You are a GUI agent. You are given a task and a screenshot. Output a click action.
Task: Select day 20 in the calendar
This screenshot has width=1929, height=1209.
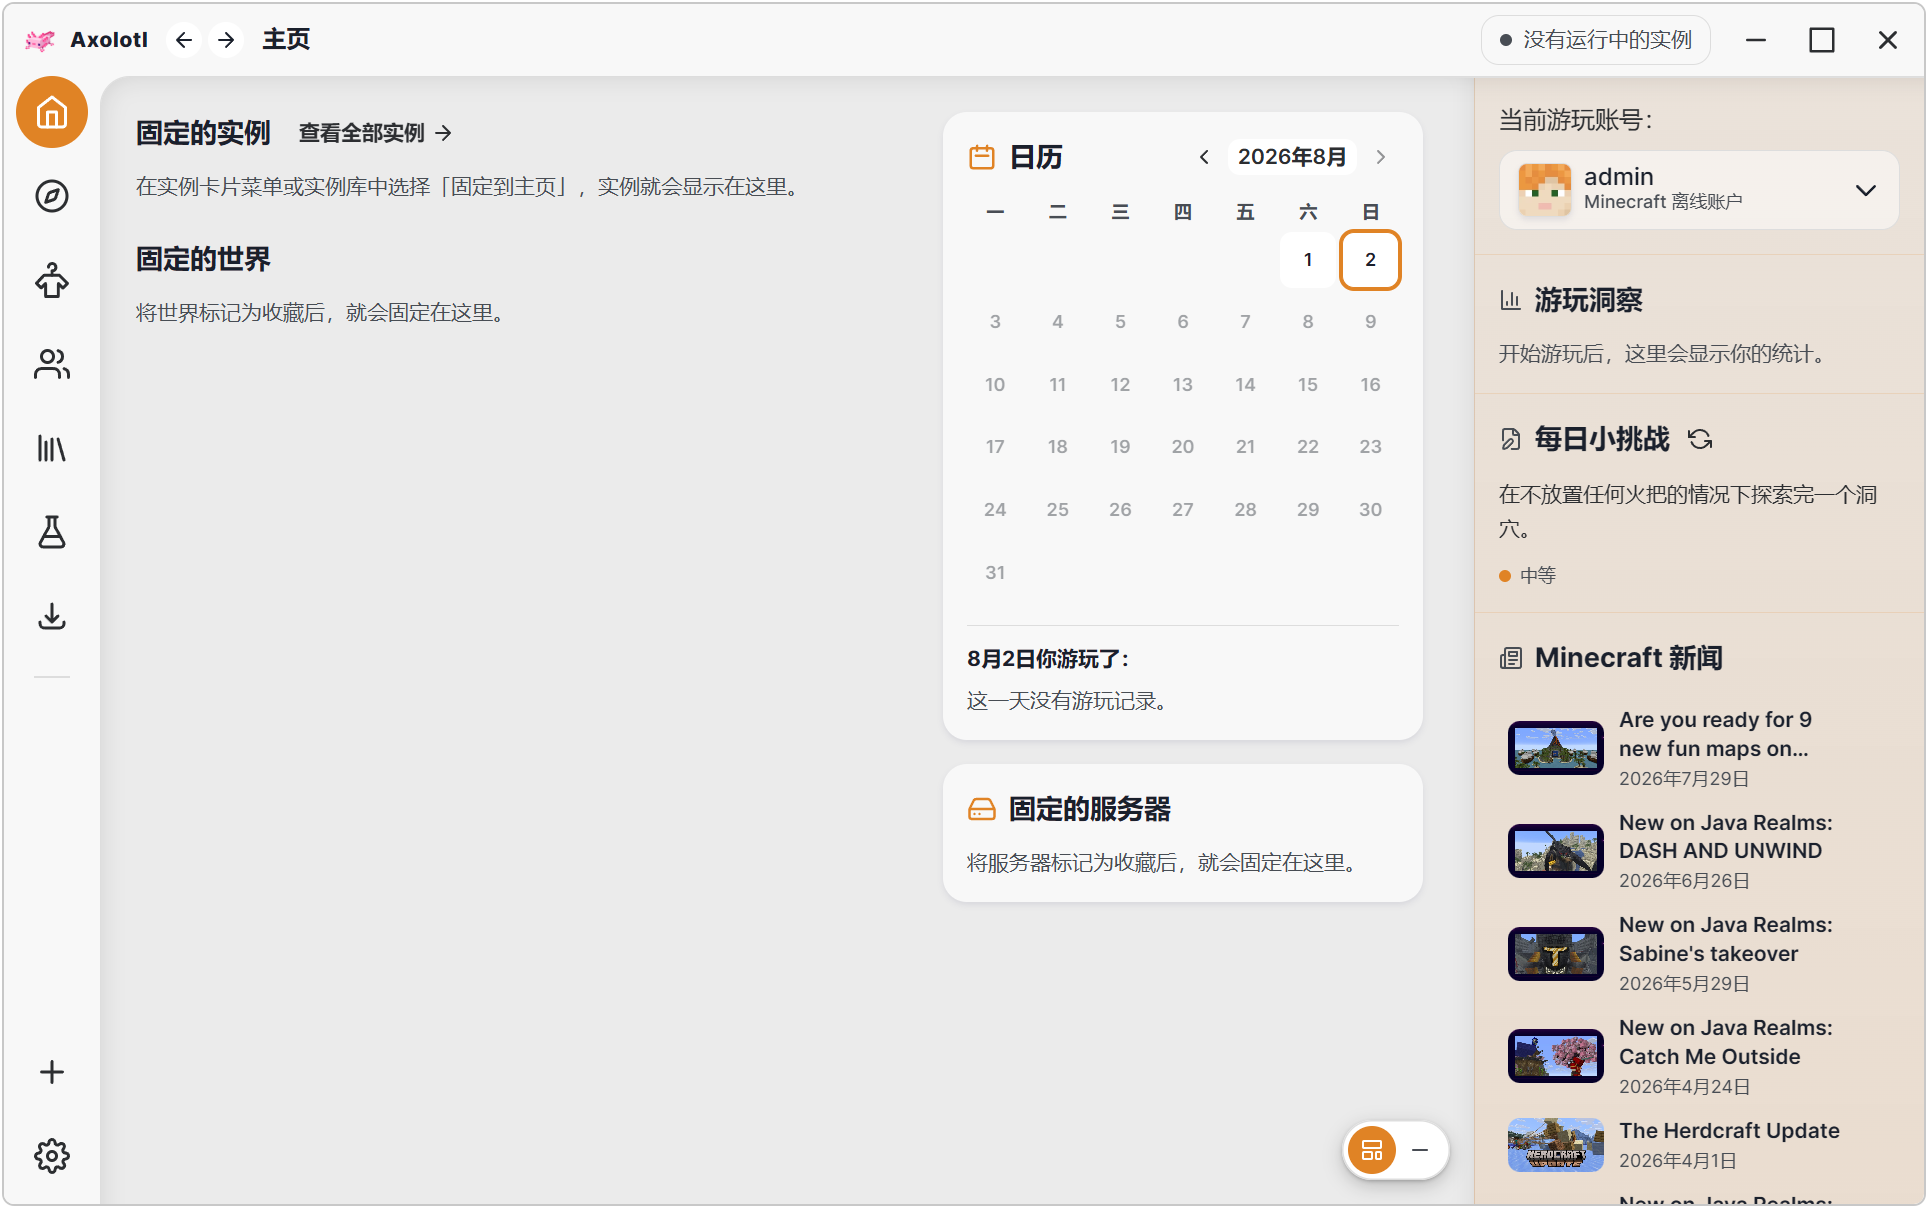(1183, 447)
